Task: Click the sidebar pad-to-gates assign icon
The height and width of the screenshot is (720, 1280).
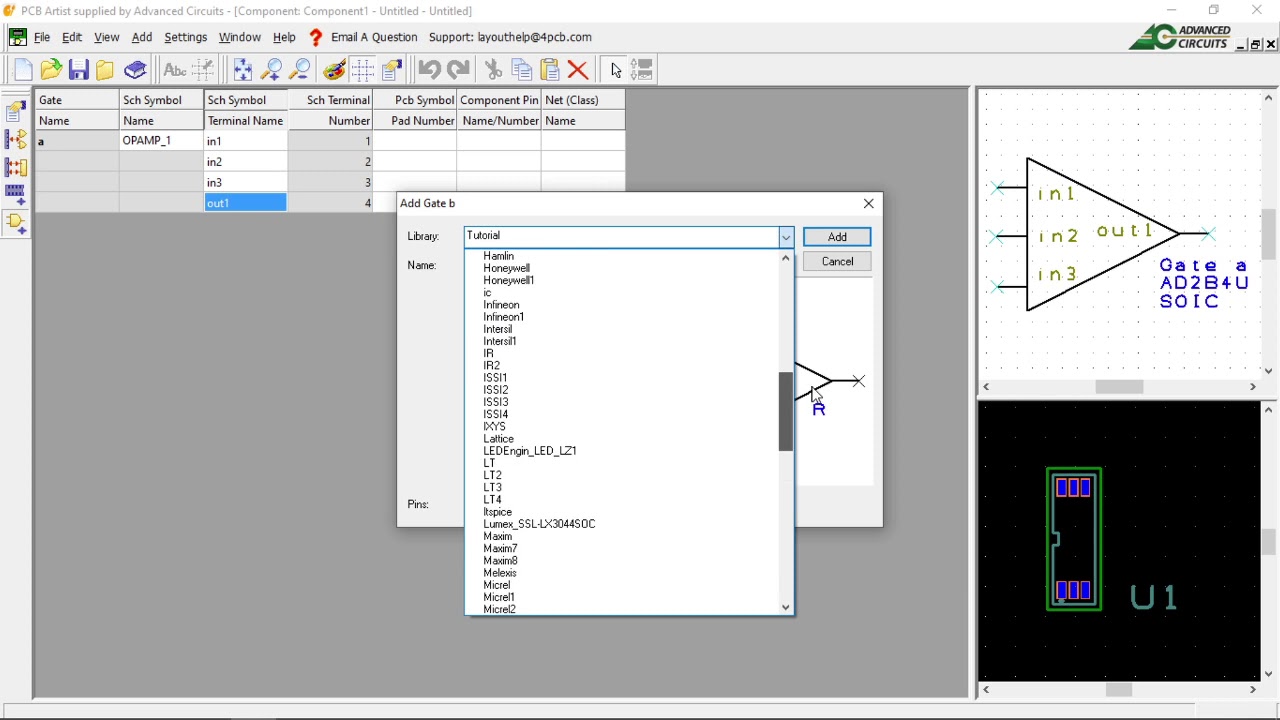Action: pyautogui.click(x=16, y=139)
